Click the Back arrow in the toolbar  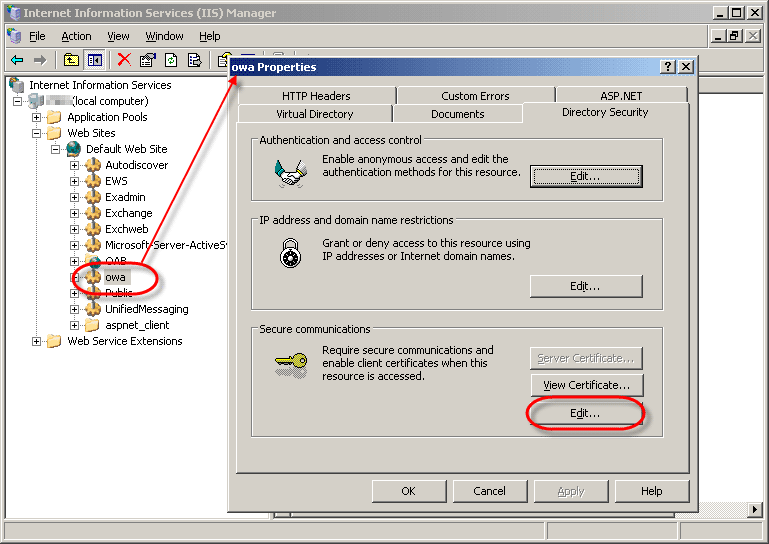point(17,60)
